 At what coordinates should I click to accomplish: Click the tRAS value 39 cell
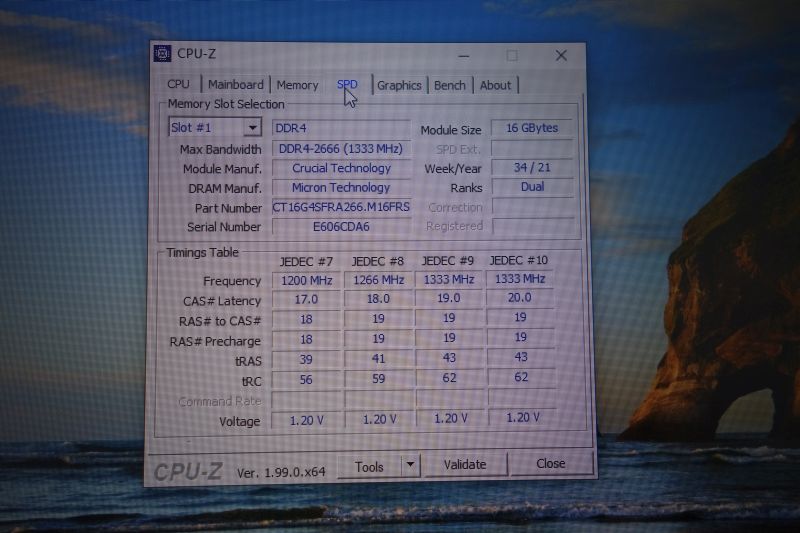coord(306,360)
